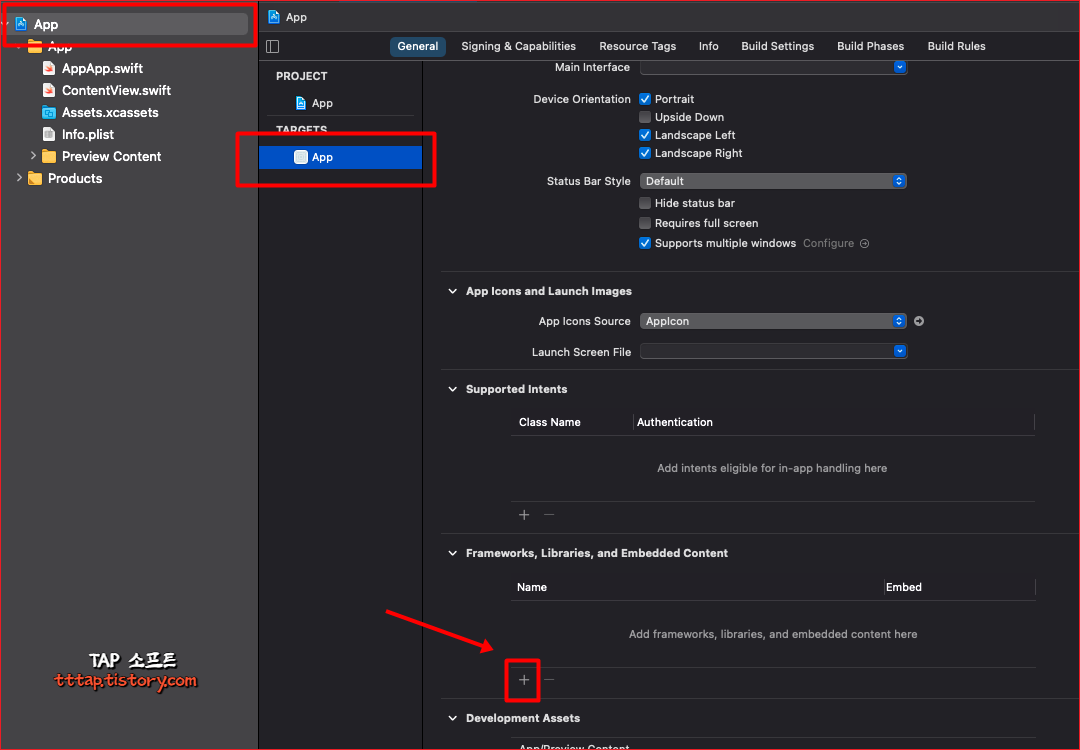Open the App Icons Source dropdown

(x=773, y=321)
